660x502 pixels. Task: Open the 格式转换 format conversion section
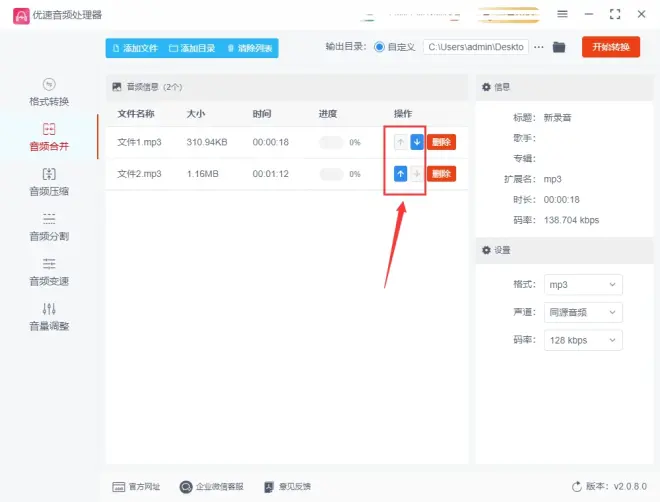click(x=49, y=93)
